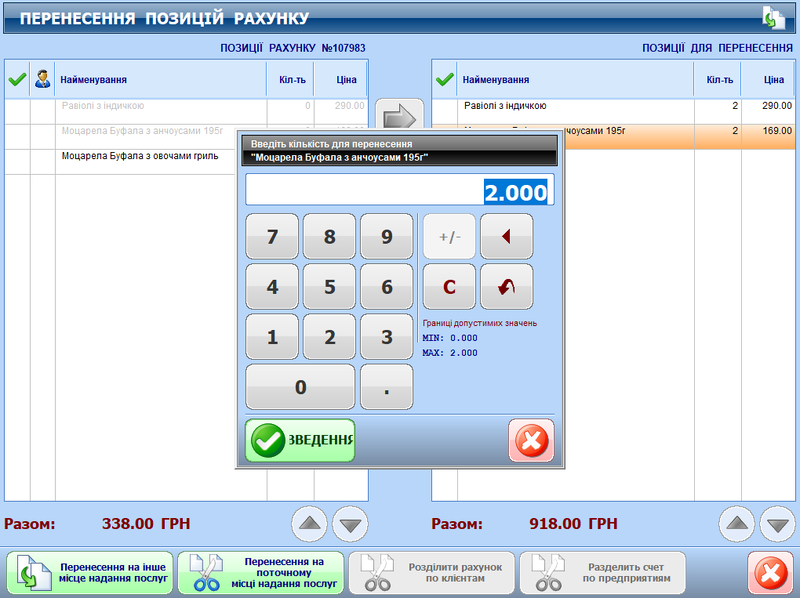The width and height of the screenshot is (800, 598).
Task: Confirm quantity with the ЗВЕДЕННЯ button
Action: point(300,440)
